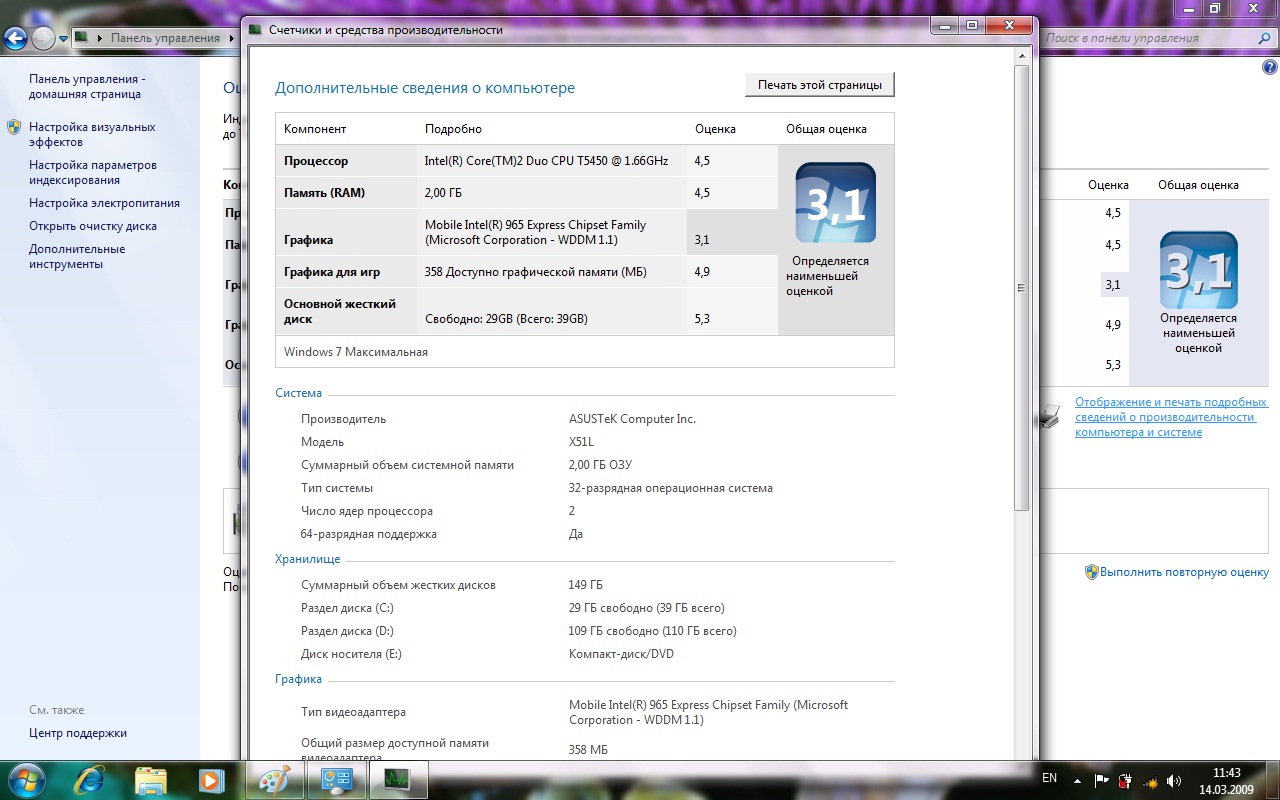
Task: Click model value 'X51L'
Action: (x=582, y=442)
